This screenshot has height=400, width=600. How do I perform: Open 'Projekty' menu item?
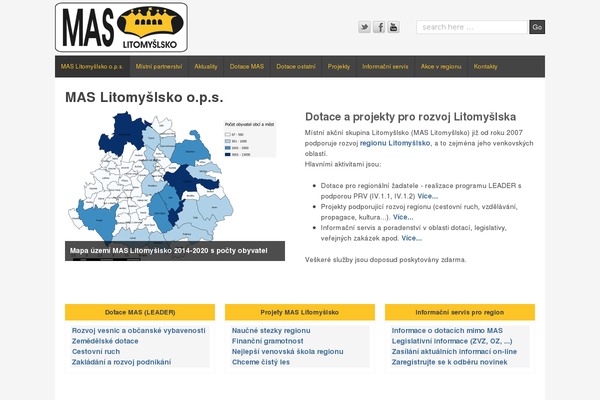click(x=339, y=67)
